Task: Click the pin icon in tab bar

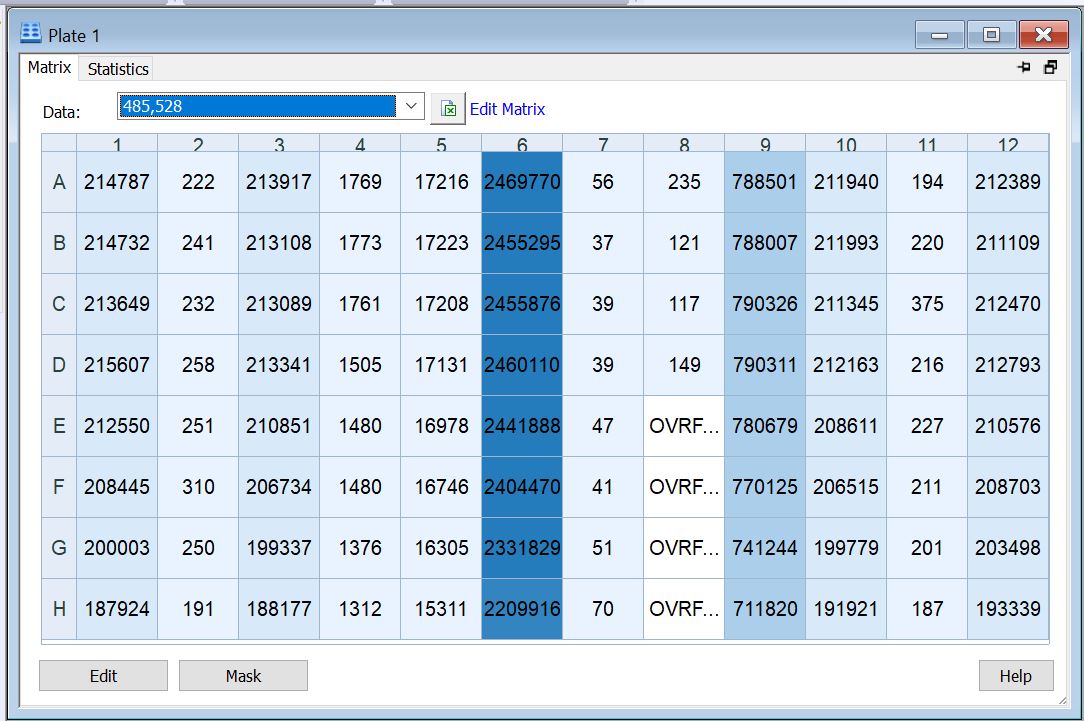Action: pyautogui.click(x=1023, y=68)
